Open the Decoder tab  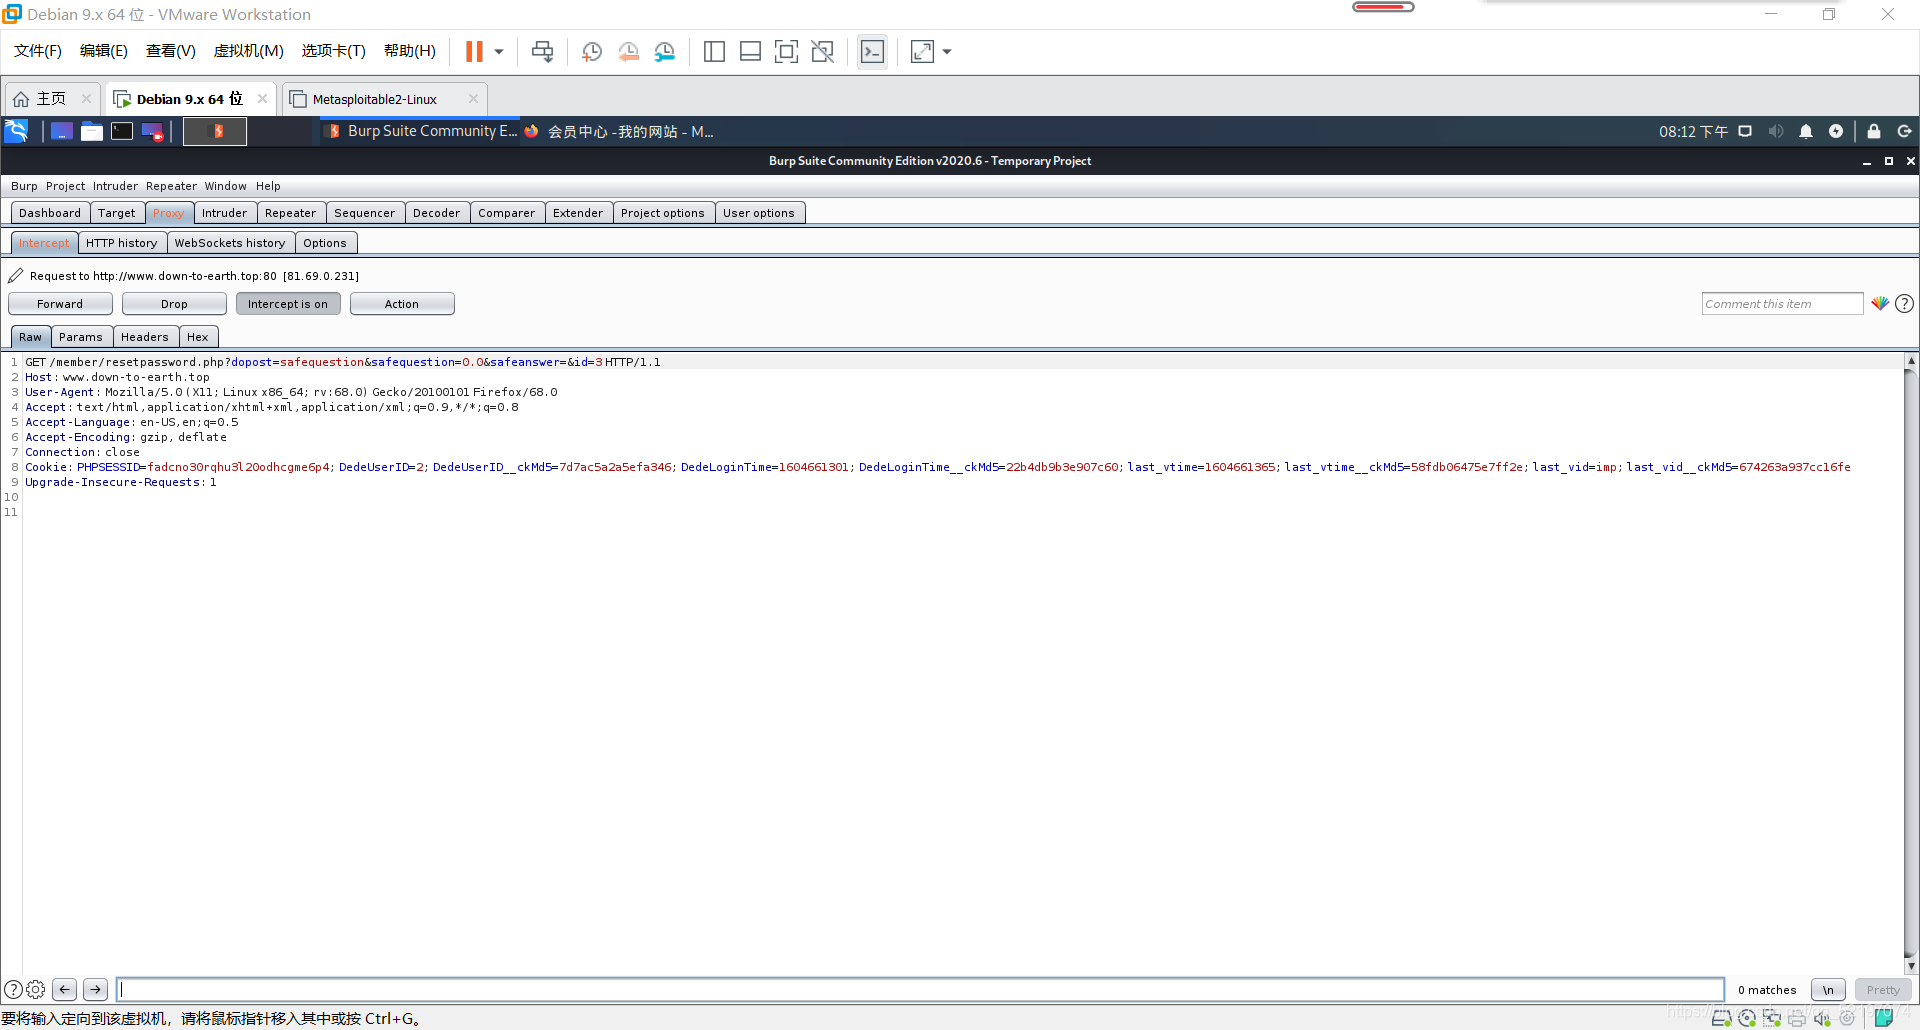[x=436, y=213]
